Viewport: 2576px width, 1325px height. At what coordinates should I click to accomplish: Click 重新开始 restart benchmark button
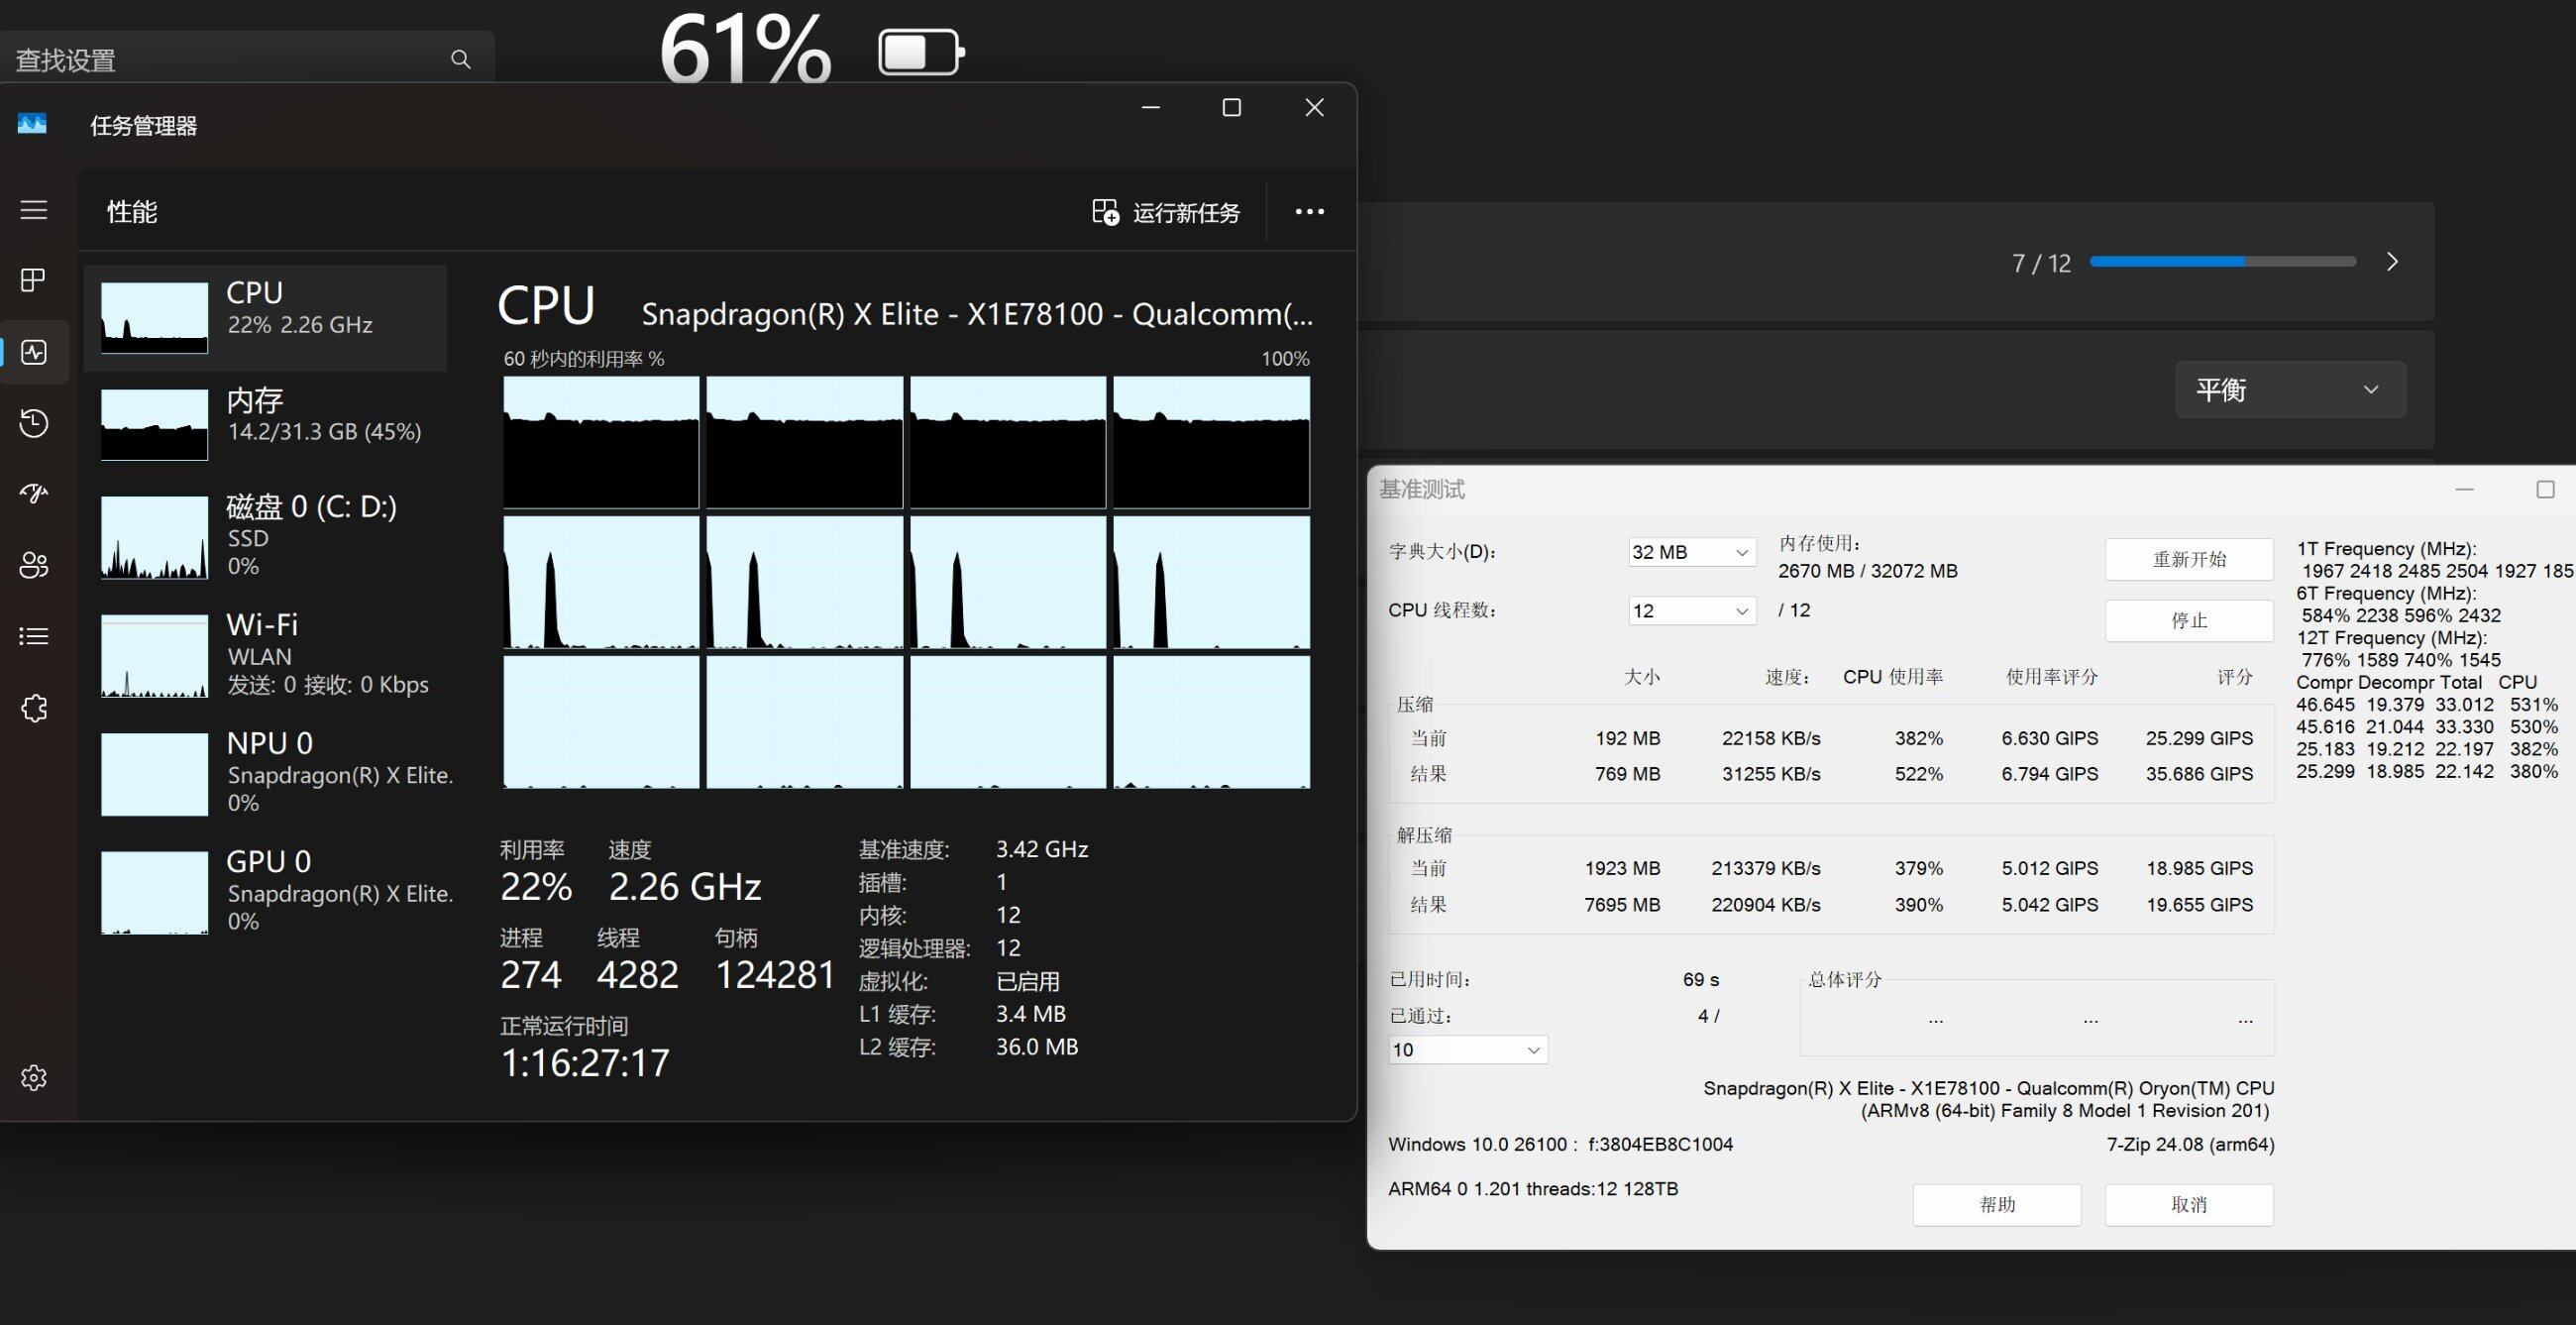(x=2188, y=559)
